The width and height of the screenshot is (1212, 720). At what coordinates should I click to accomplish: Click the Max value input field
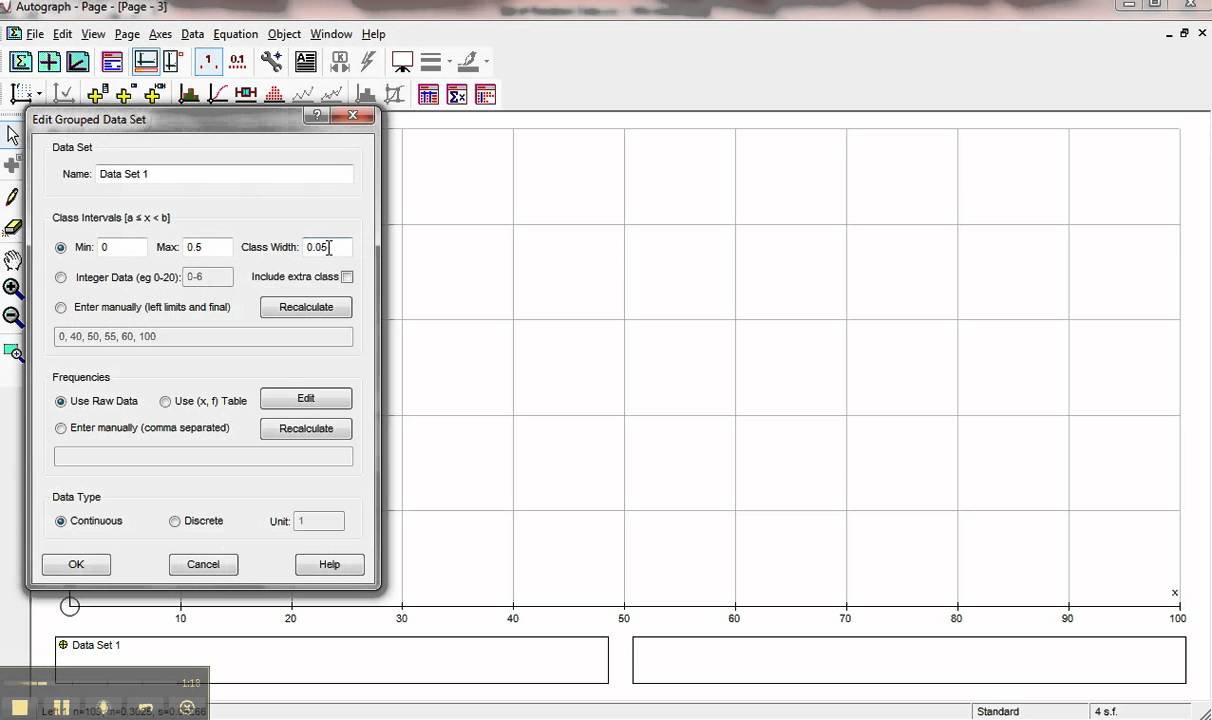(207, 247)
